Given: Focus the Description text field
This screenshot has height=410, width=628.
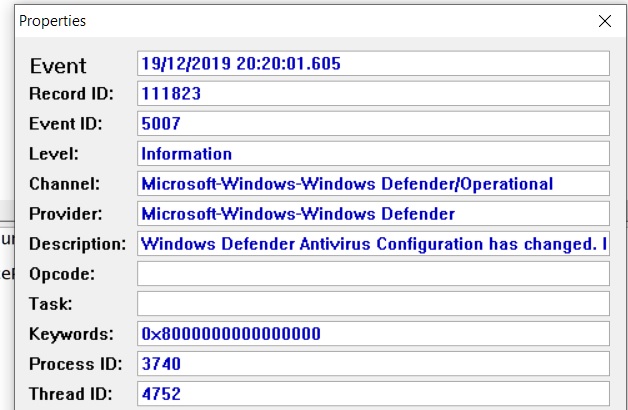Looking at the screenshot, I should (x=373, y=244).
